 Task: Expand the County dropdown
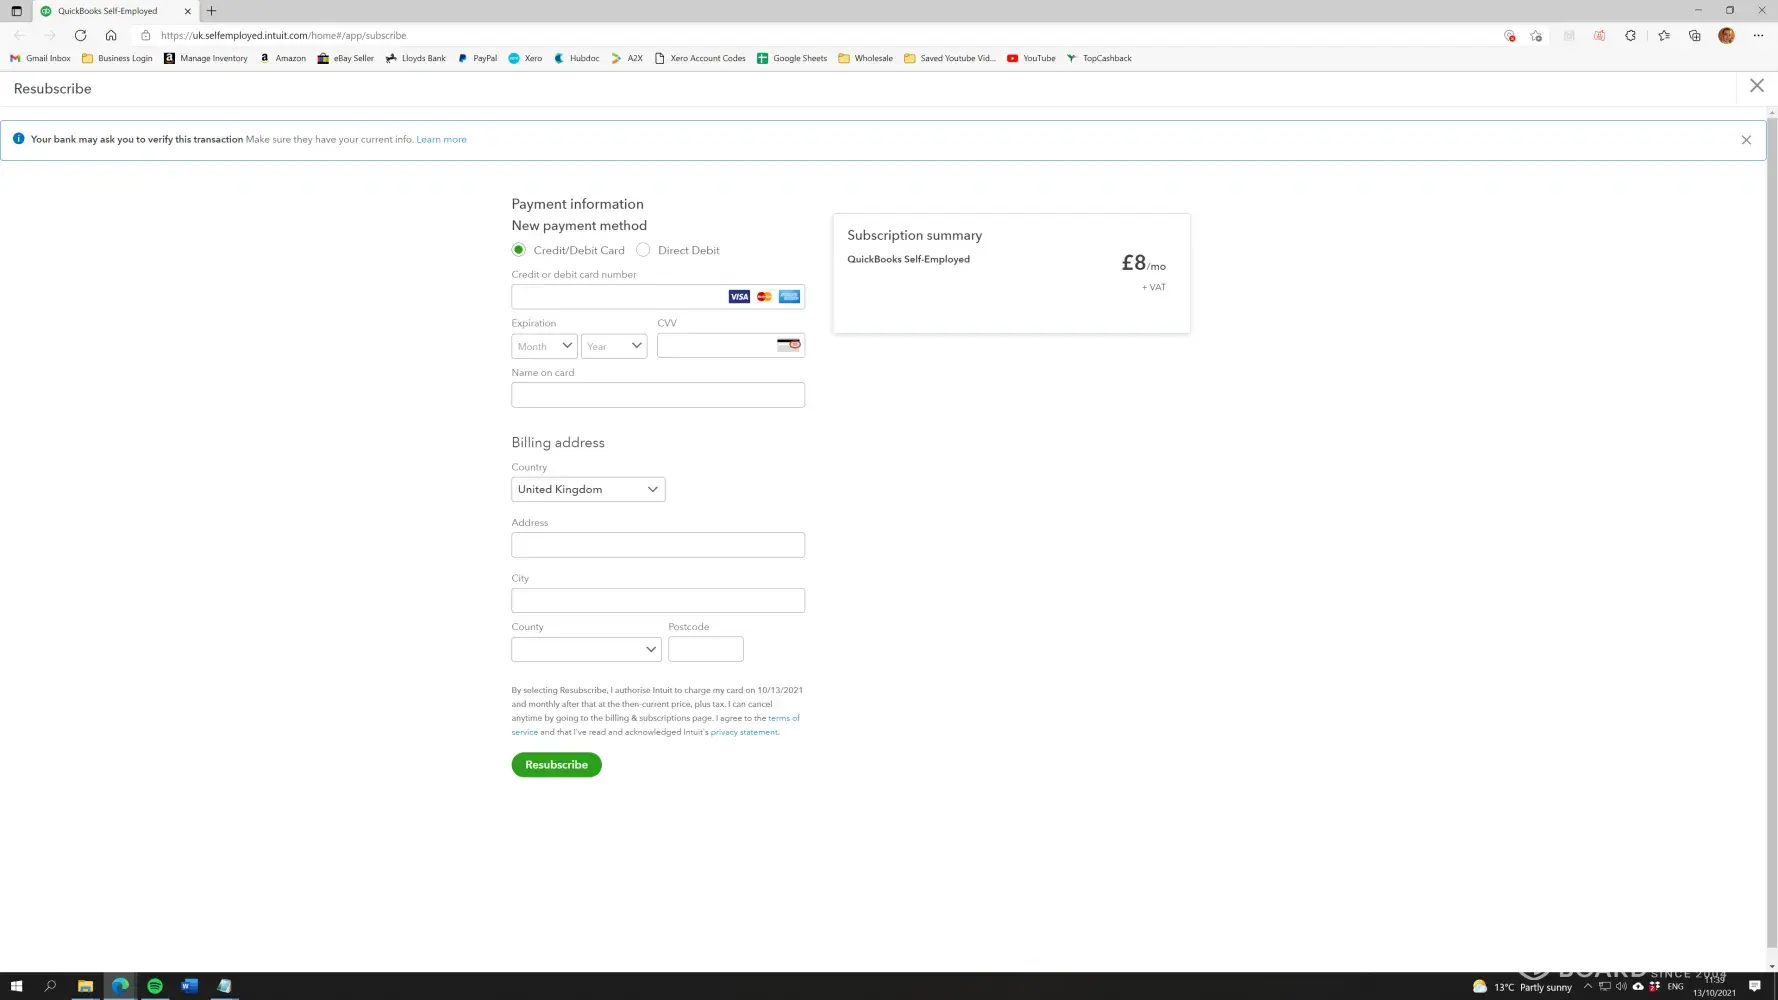(x=586, y=649)
